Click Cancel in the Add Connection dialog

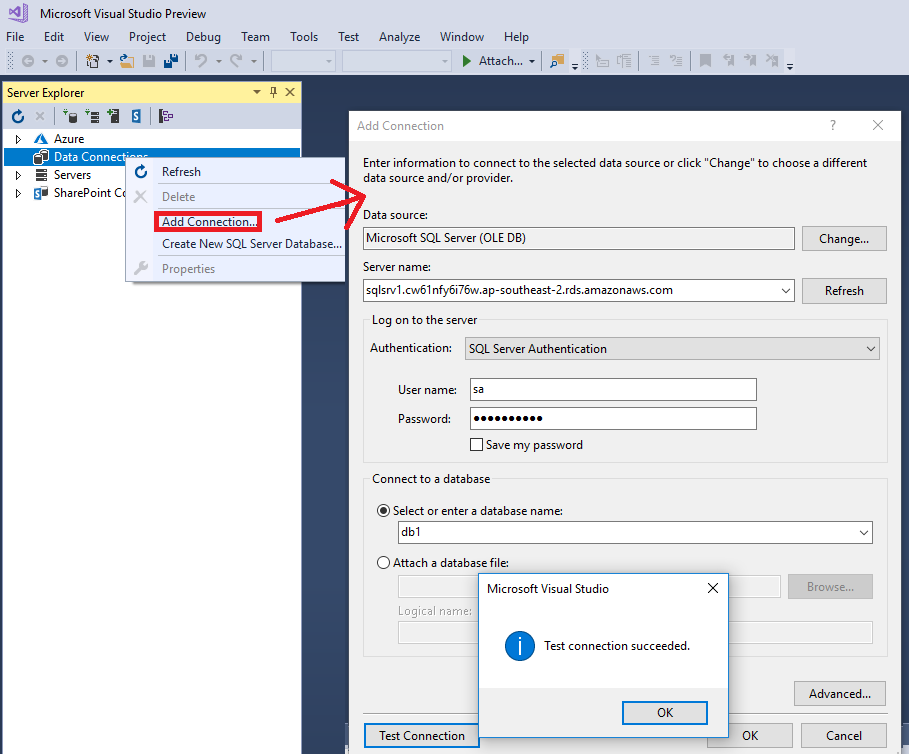[843, 735]
